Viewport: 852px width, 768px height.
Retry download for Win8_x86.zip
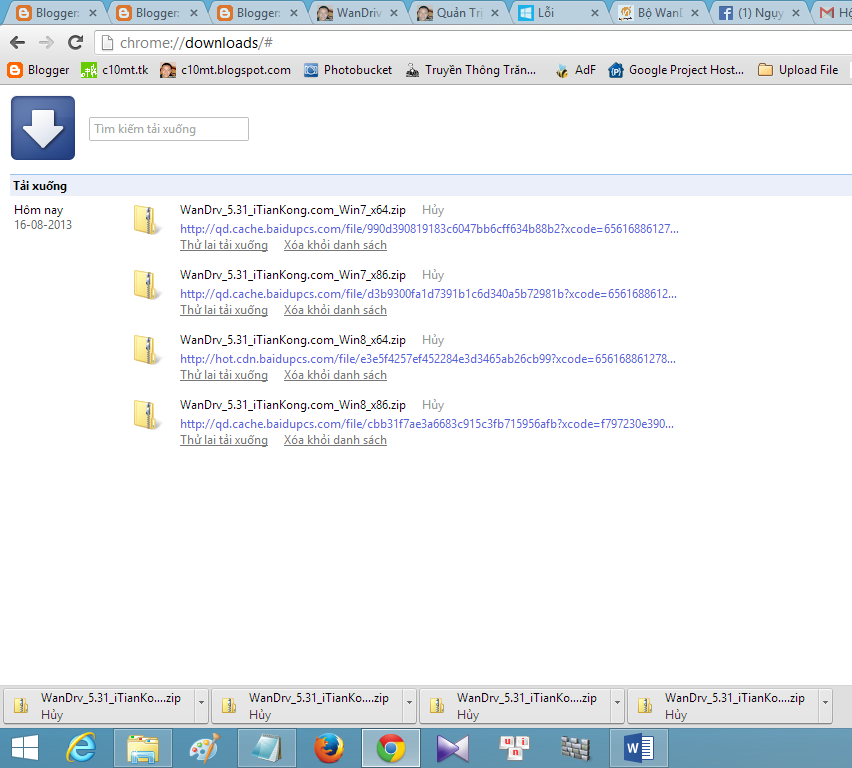(x=224, y=440)
